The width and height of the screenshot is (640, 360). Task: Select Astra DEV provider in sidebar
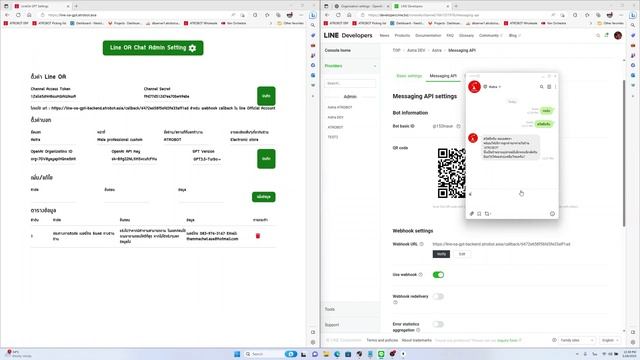pyautogui.click(x=336, y=117)
